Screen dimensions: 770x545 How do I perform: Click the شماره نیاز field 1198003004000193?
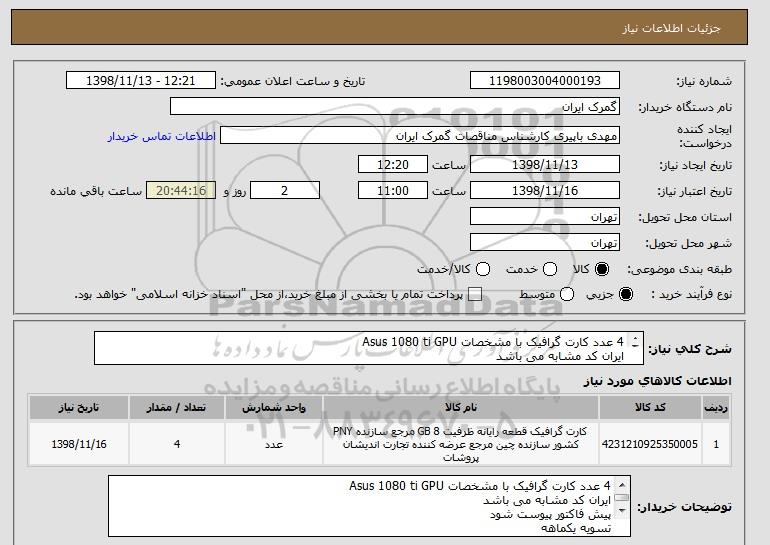click(x=545, y=81)
